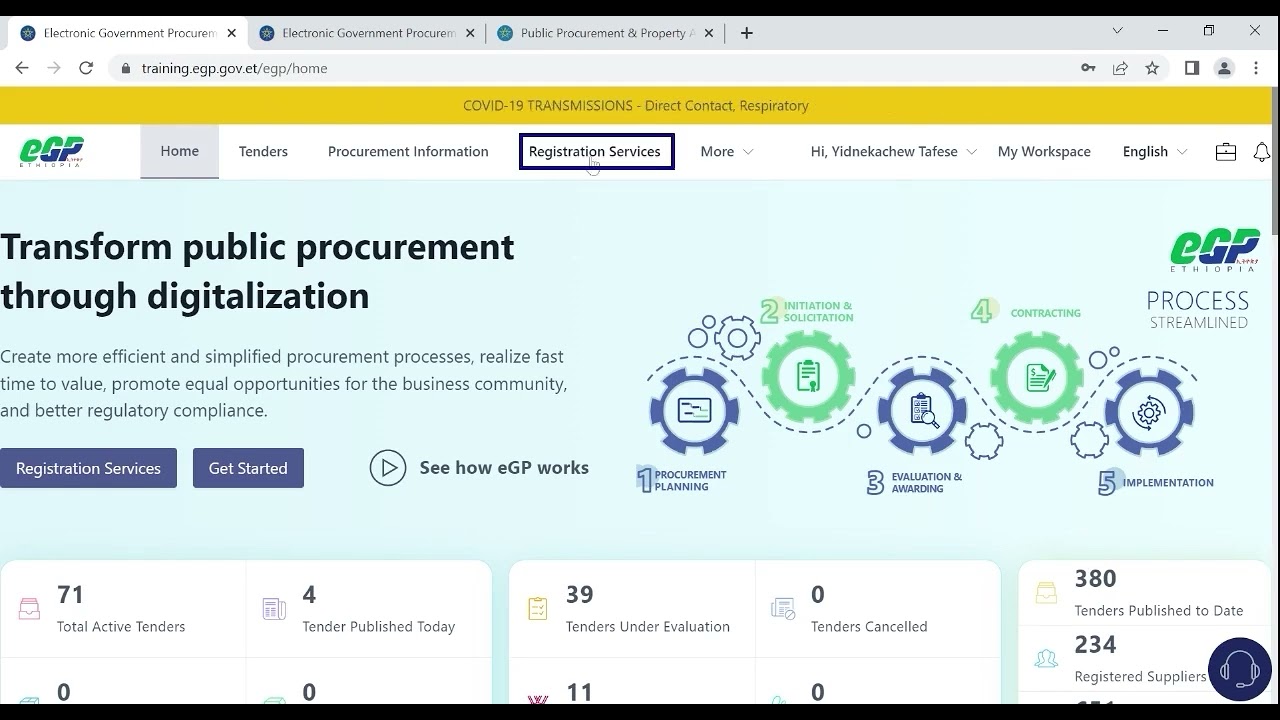Click the COVID-19 TRANSMISSIONS banner text

click(x=636, y=105)
